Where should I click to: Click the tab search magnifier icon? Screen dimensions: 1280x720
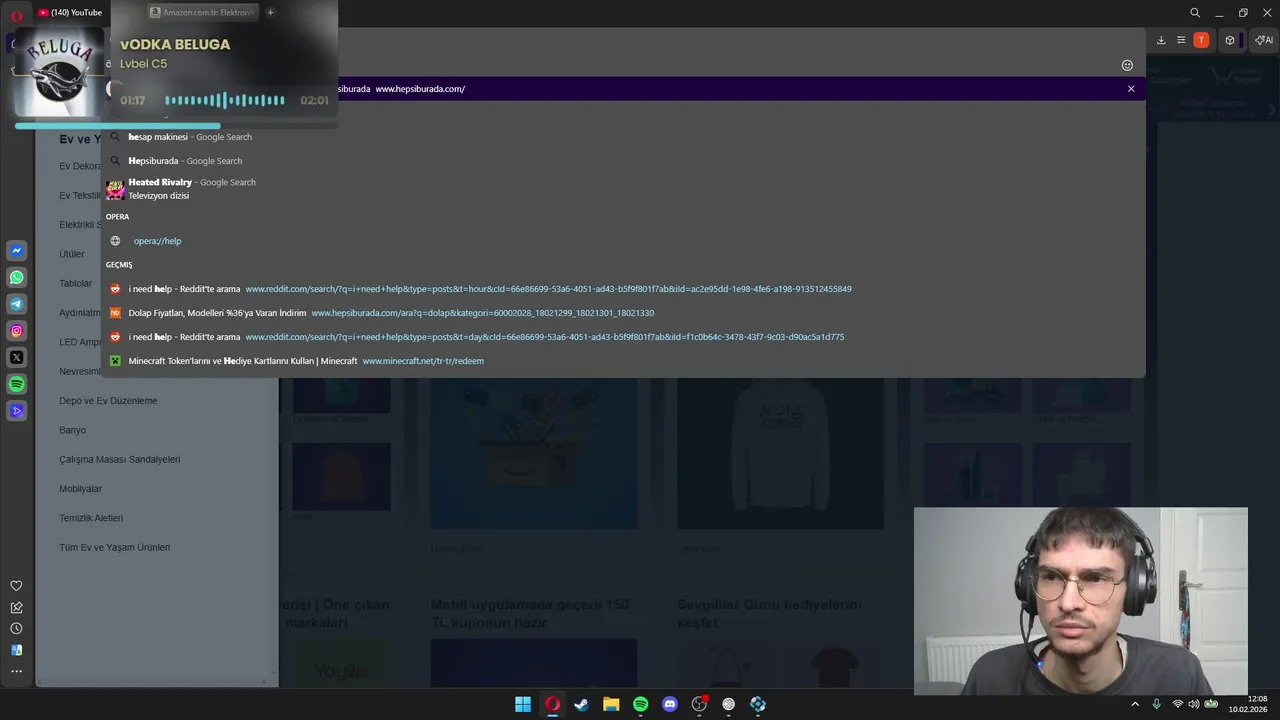pos(1195,13)
